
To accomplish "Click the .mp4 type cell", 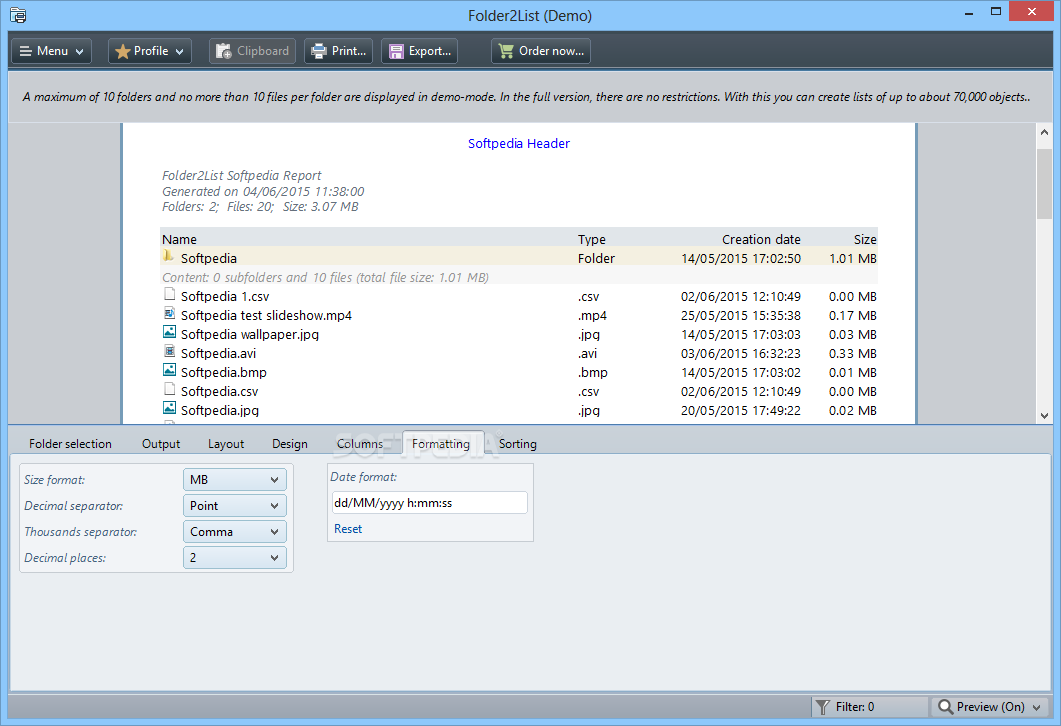I will pos(592,315).
